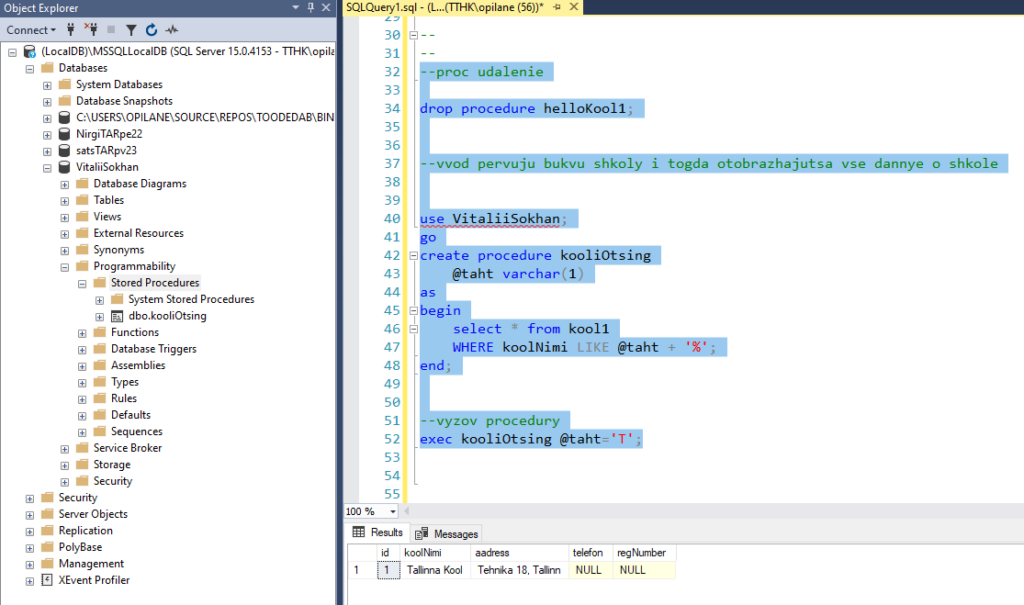
Task: Open the Connect dropdown in Object Explorer
Action: tap(30, 30)
